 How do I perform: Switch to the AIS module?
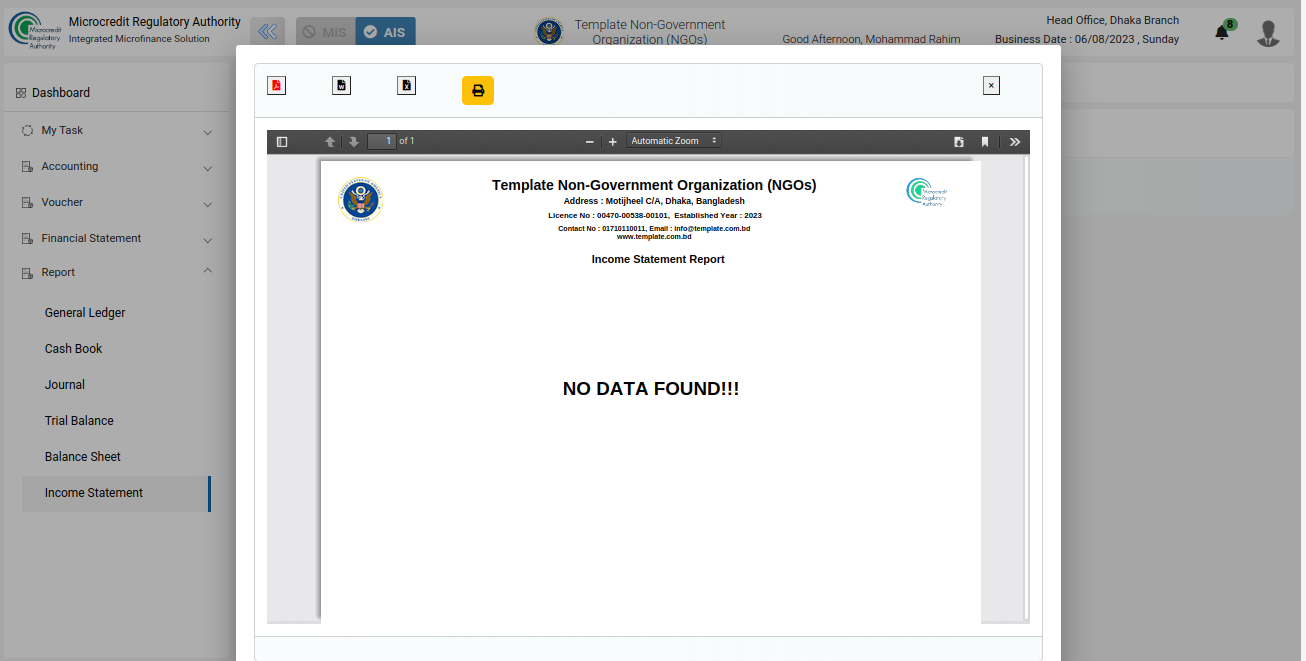tap(385, 32)
